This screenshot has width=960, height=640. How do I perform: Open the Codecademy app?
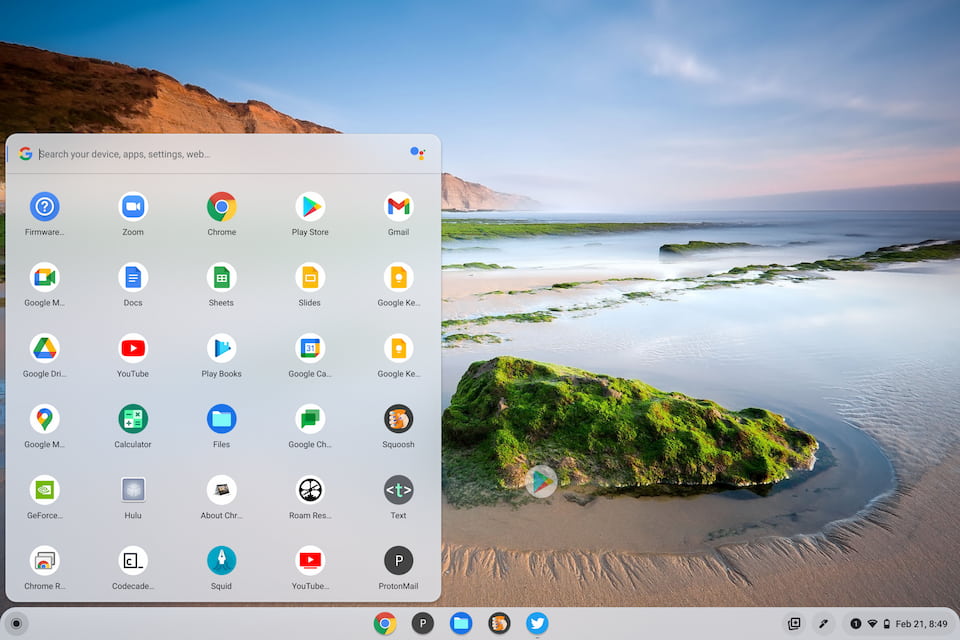click(133, 560)
